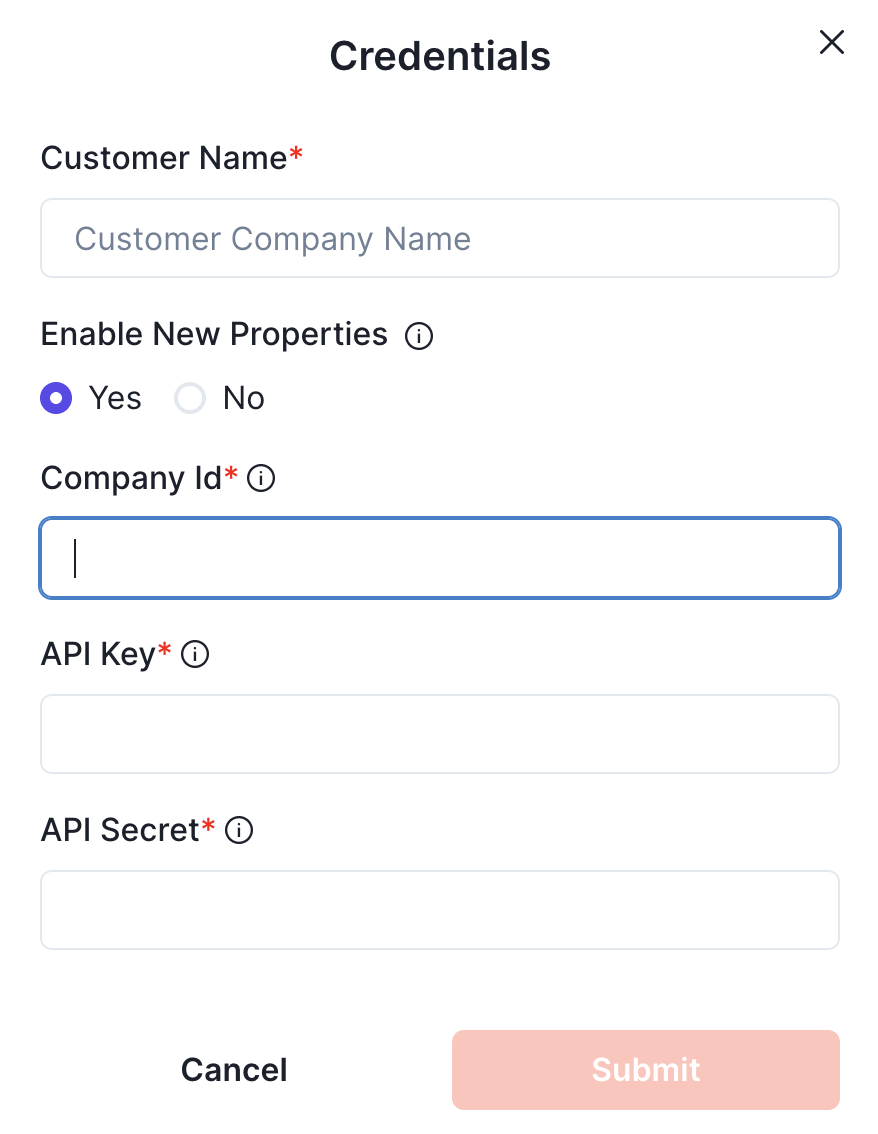Focus the Customer Company Name field
The width and height of the screenshot is (878, 1134).
click(x=440, y=238)
